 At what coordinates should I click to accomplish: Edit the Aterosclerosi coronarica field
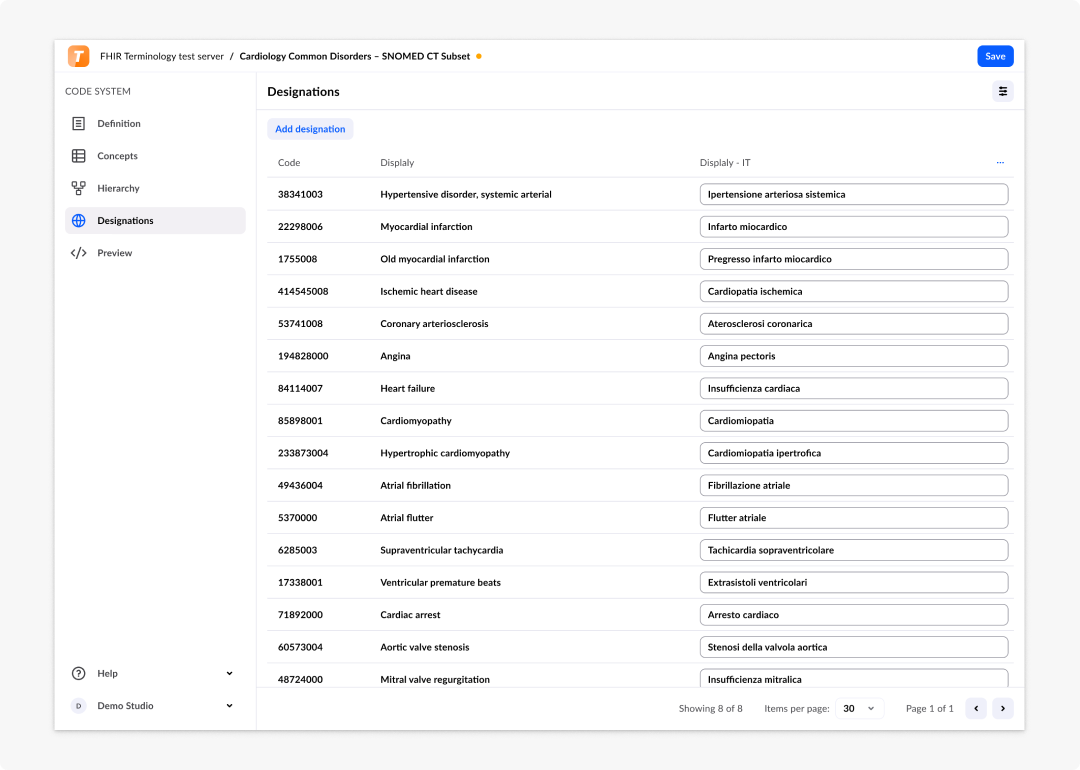(854, 324)
